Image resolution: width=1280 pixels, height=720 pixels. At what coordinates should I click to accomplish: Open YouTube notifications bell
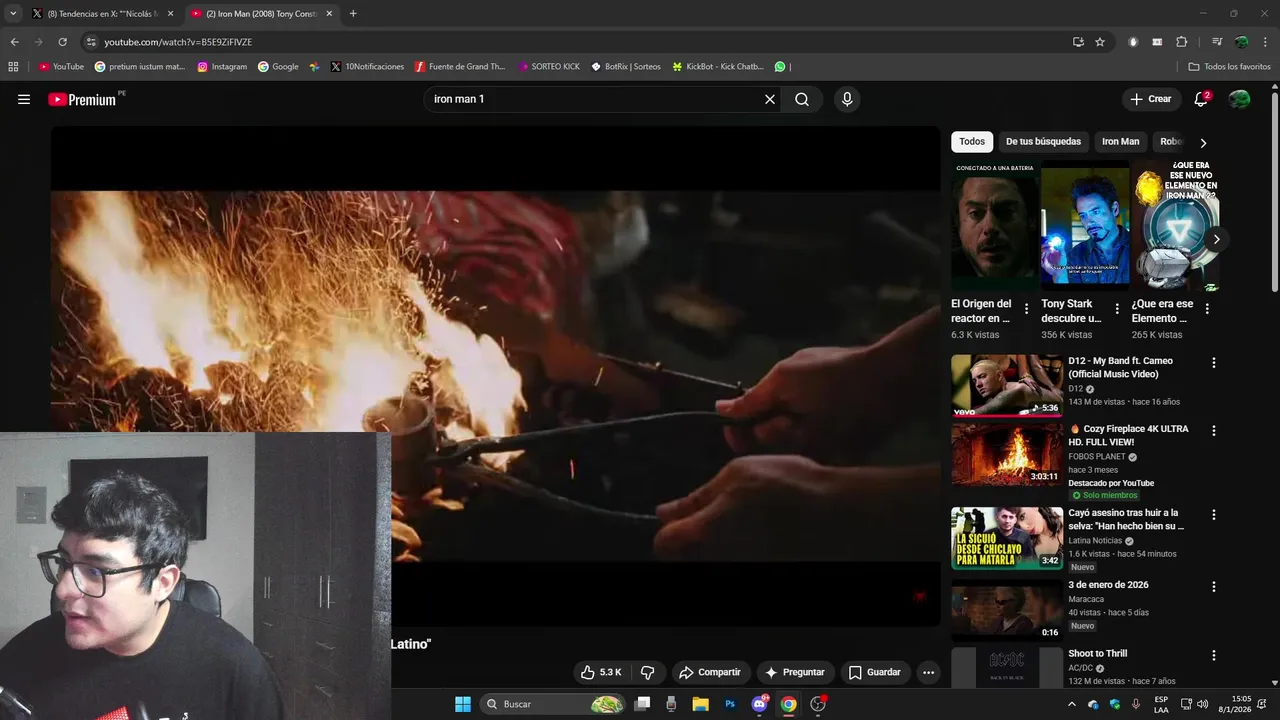[1201, 99]
